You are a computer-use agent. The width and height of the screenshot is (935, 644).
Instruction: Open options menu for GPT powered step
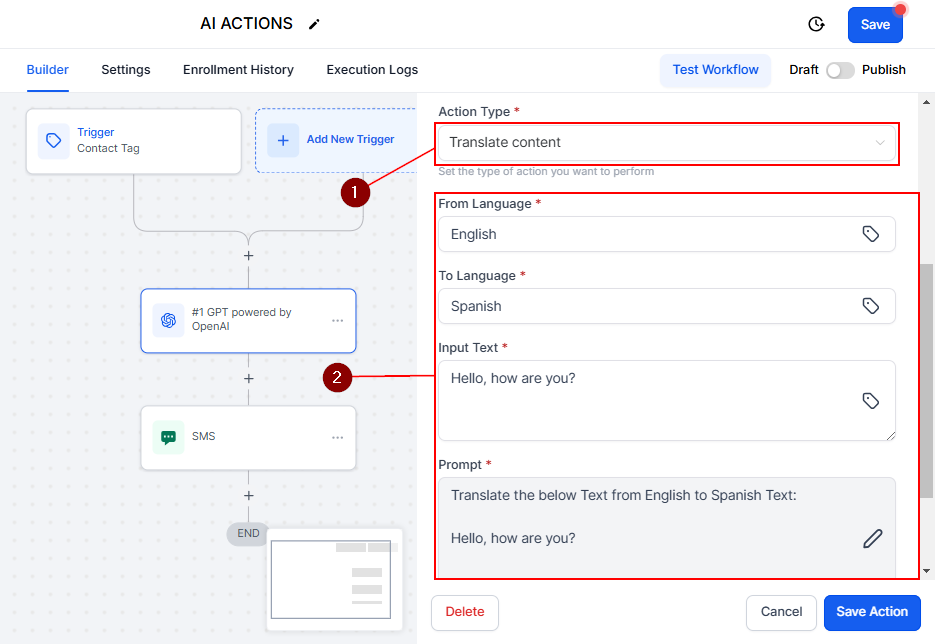[x=338, y=321]
